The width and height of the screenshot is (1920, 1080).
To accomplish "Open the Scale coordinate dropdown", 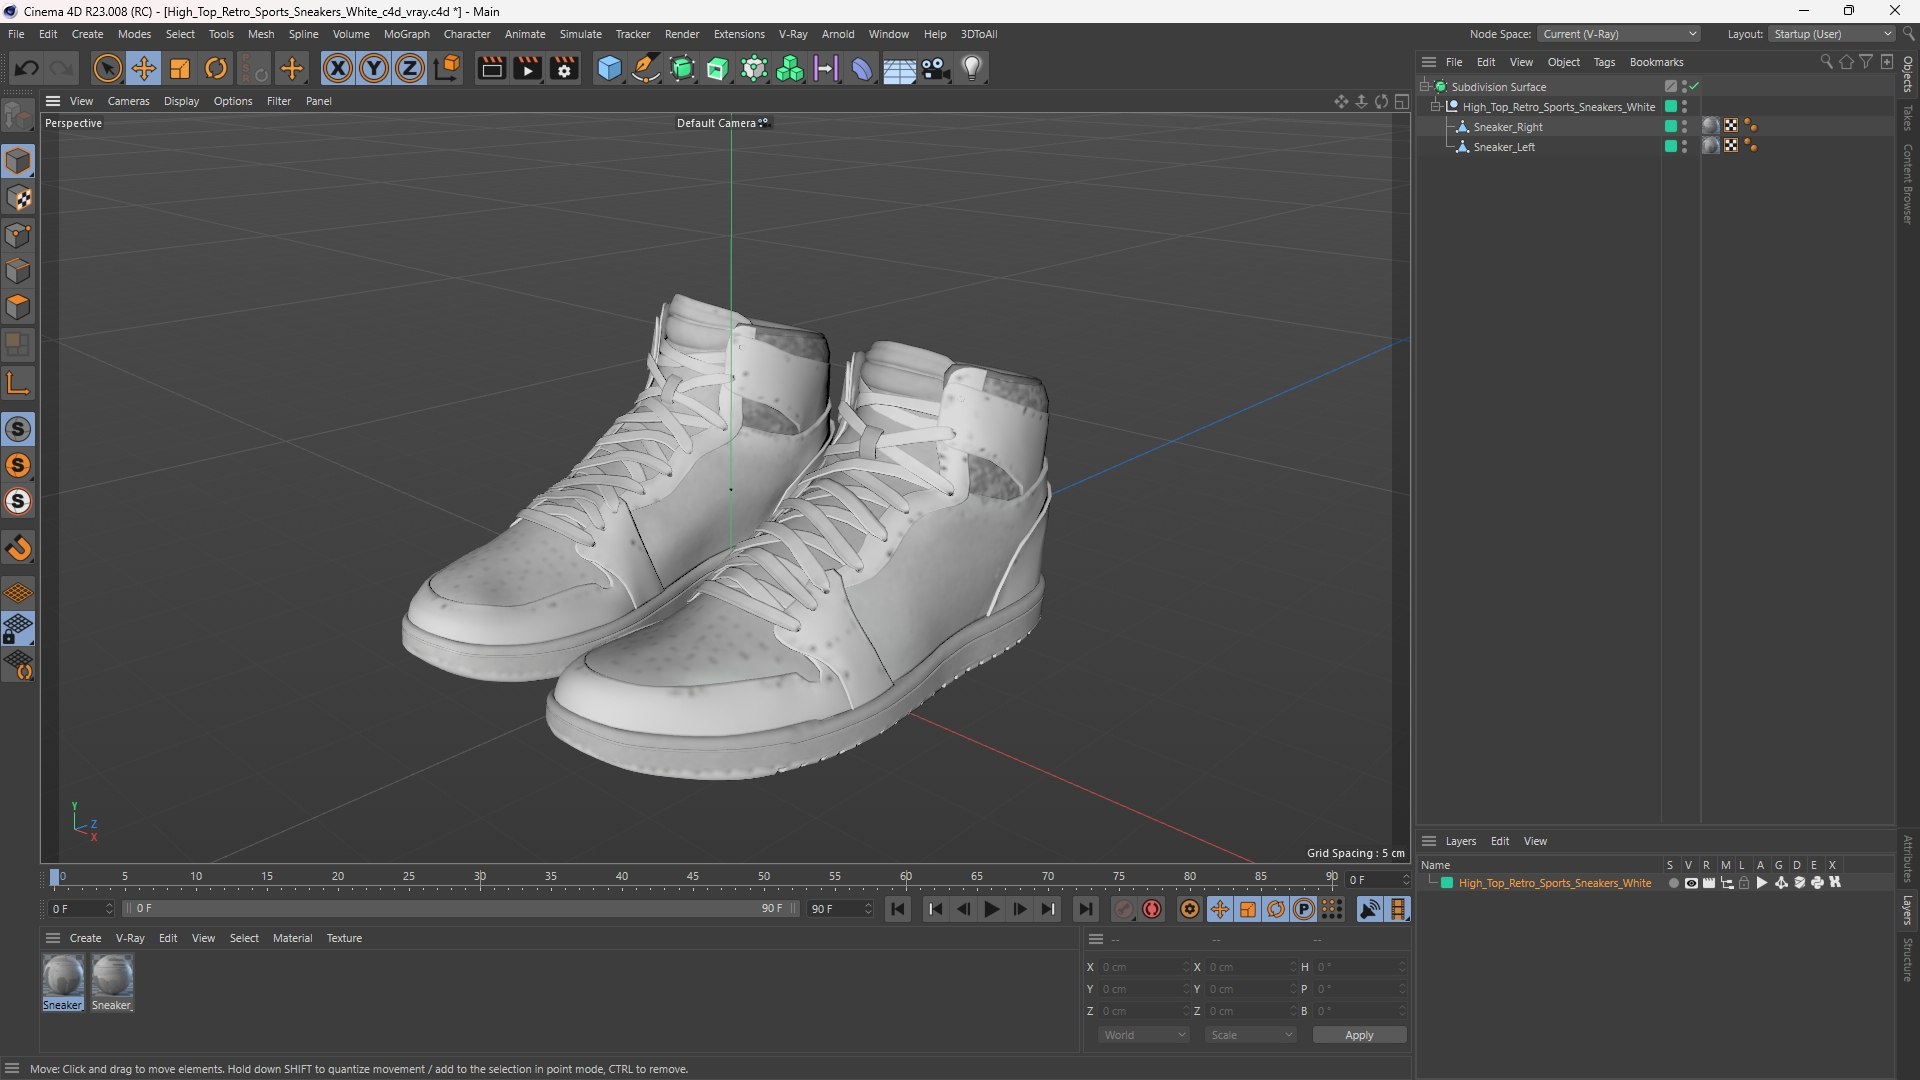I will 1251,1035.
